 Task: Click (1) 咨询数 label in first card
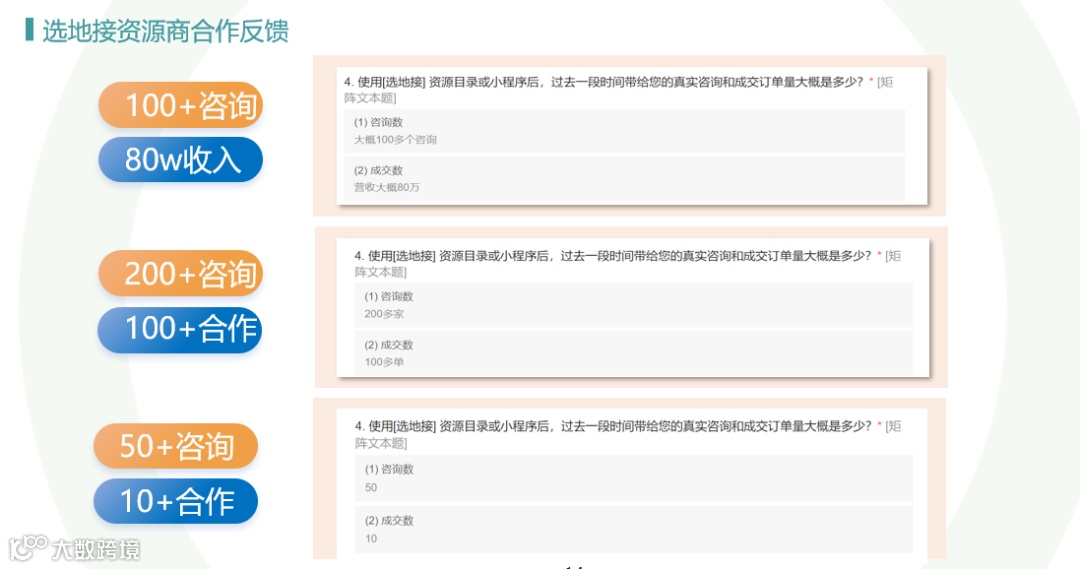click(x=378, y=123)
